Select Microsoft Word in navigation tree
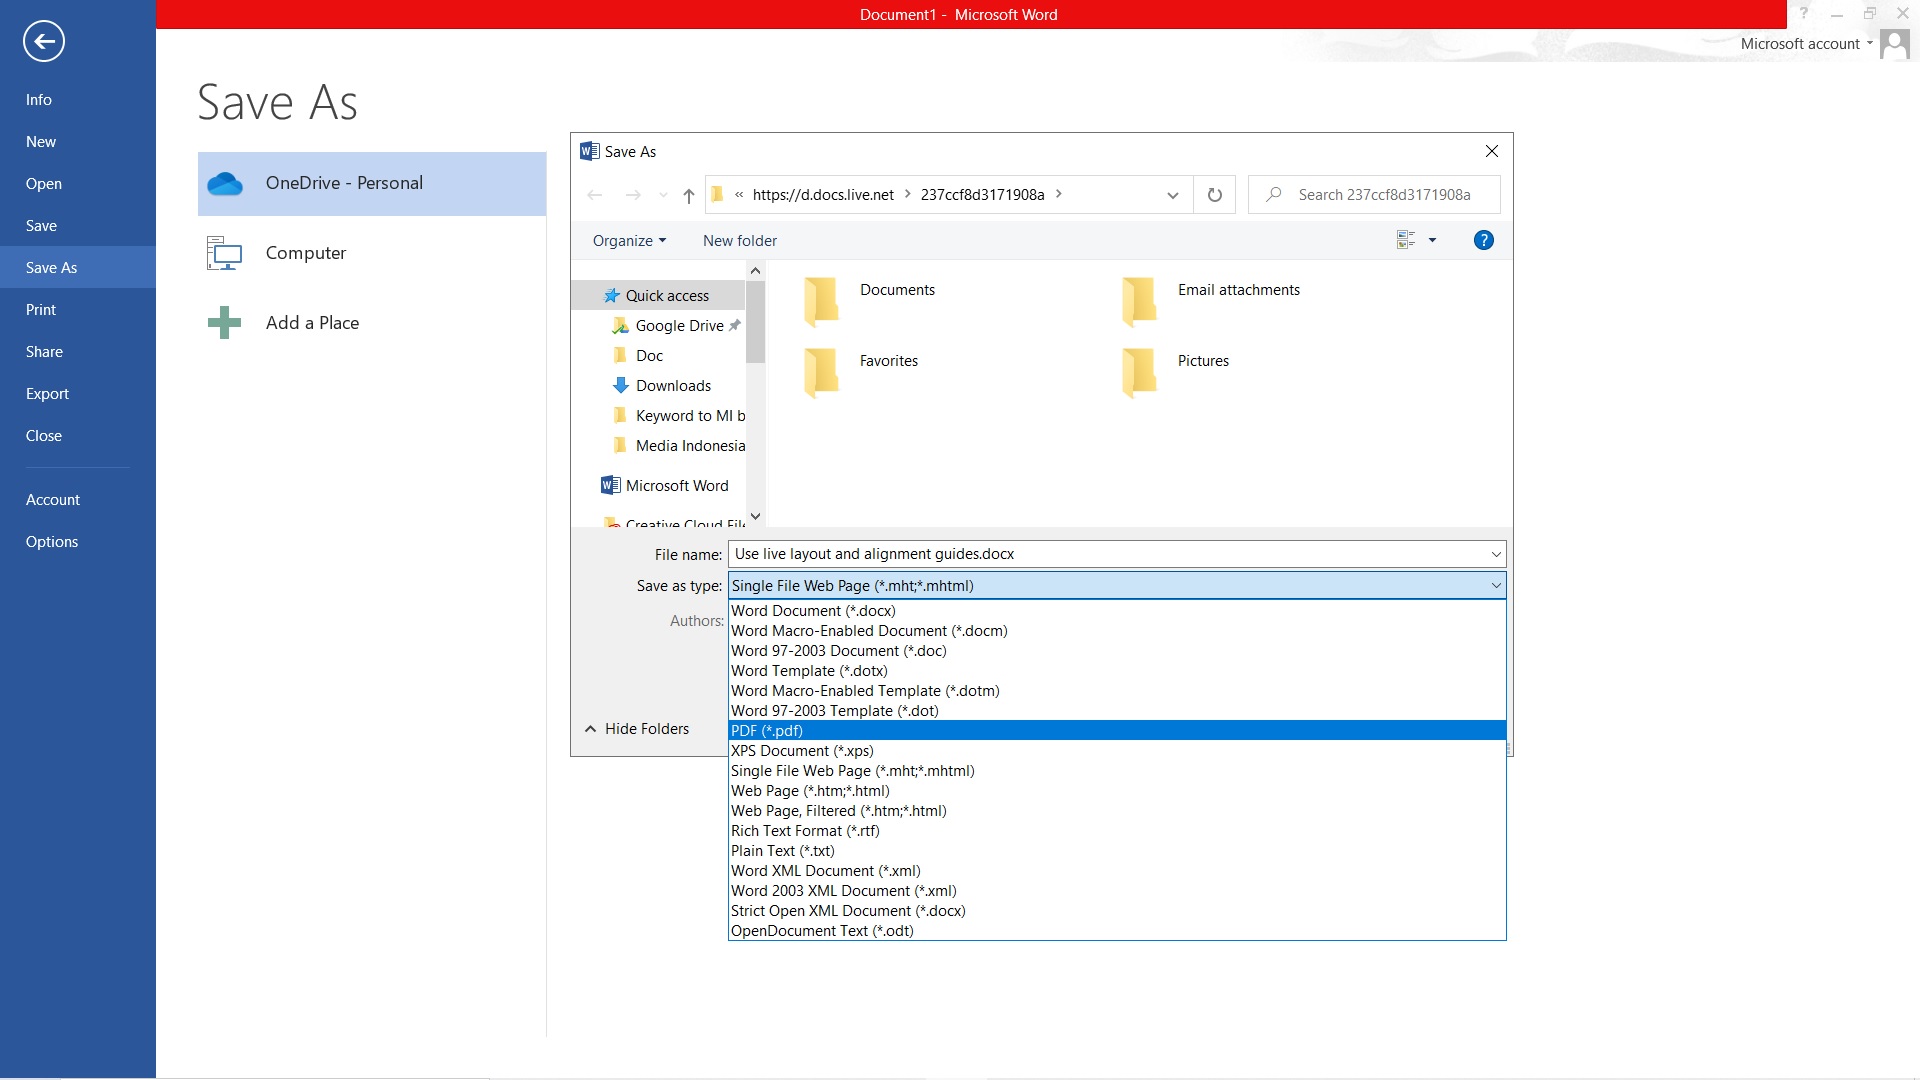This screenshot has width=1920, height=1080. pyautogui.click(x=665, y=486)
